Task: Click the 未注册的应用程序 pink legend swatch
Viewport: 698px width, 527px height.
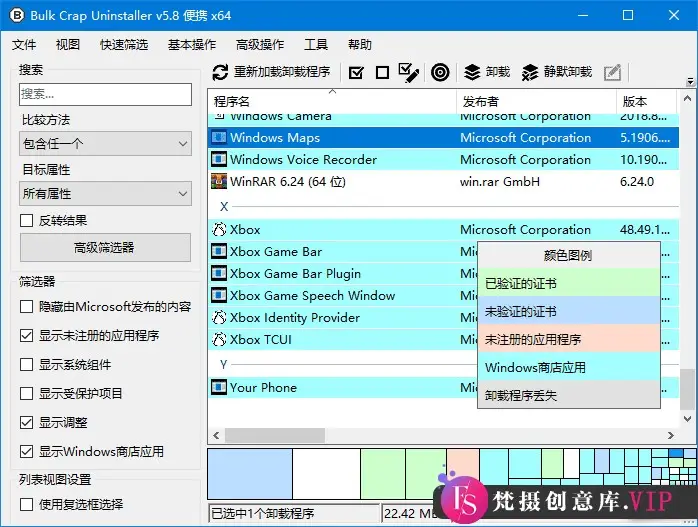Action: tap(568, 339)
